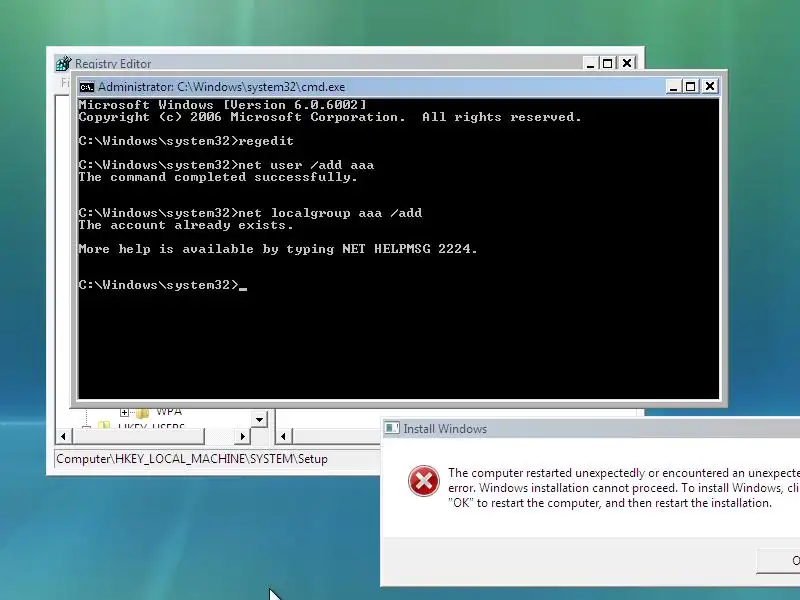800x600 pixels.
Task: Click the Install Windows dialog title
Action: tap(445, 429)
